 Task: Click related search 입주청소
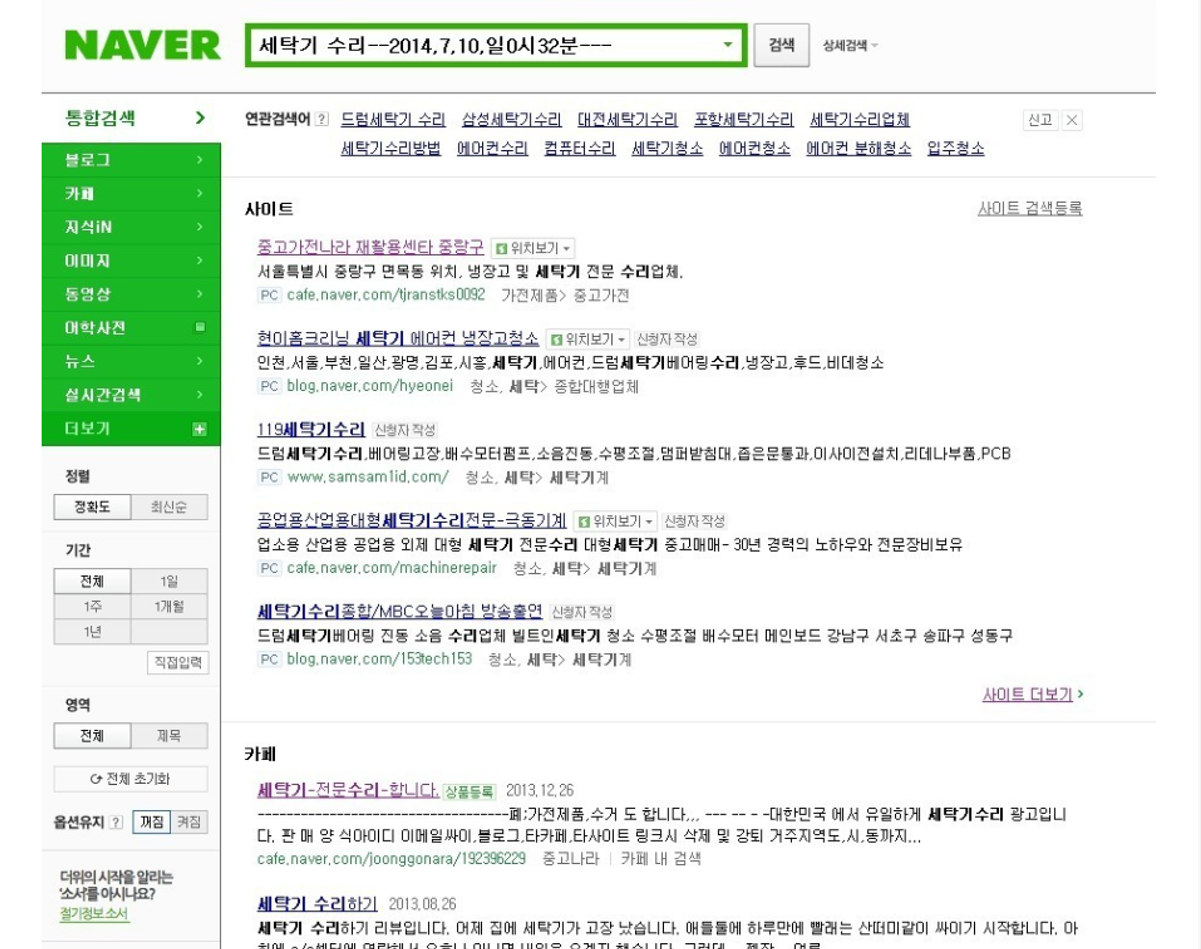pyautogui.click(x=956, y=148)
